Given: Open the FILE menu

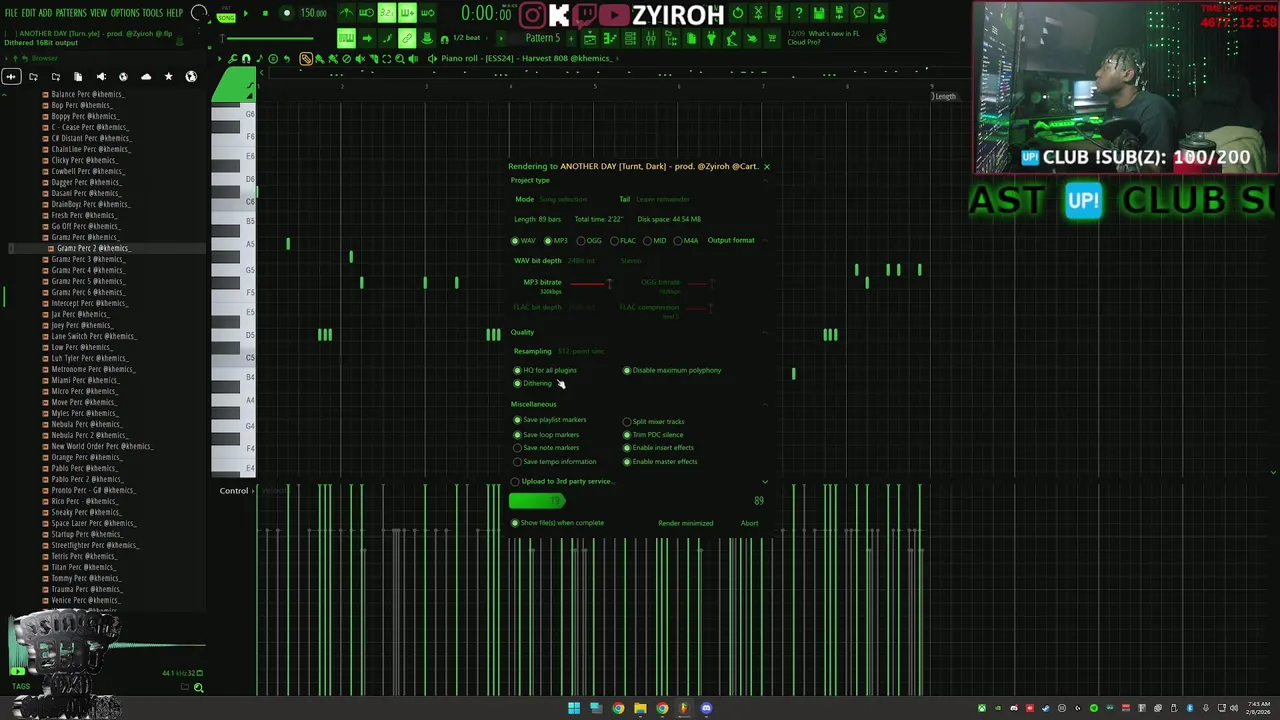Looking at the screenshot, I should [11, 13].
